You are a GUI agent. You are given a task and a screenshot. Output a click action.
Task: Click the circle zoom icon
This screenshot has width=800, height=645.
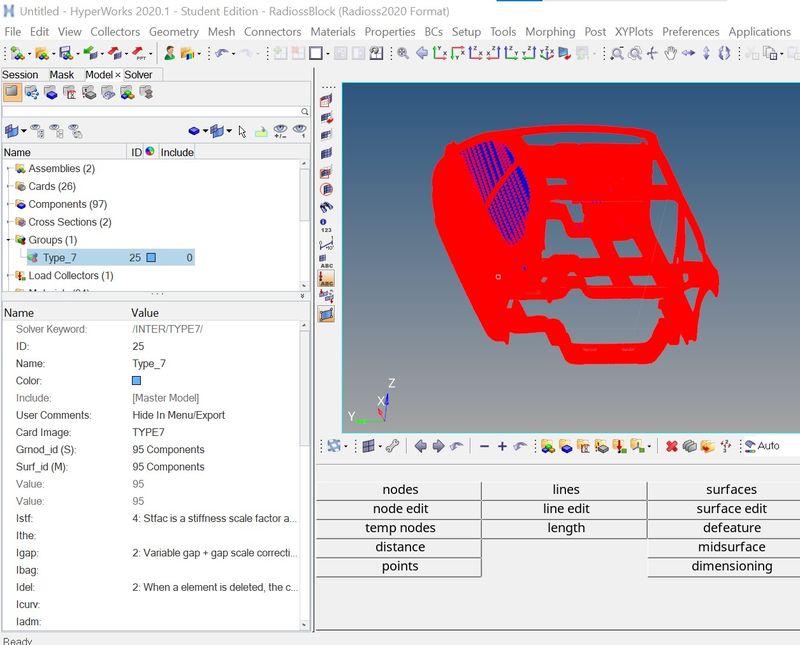tap(635, 53)
